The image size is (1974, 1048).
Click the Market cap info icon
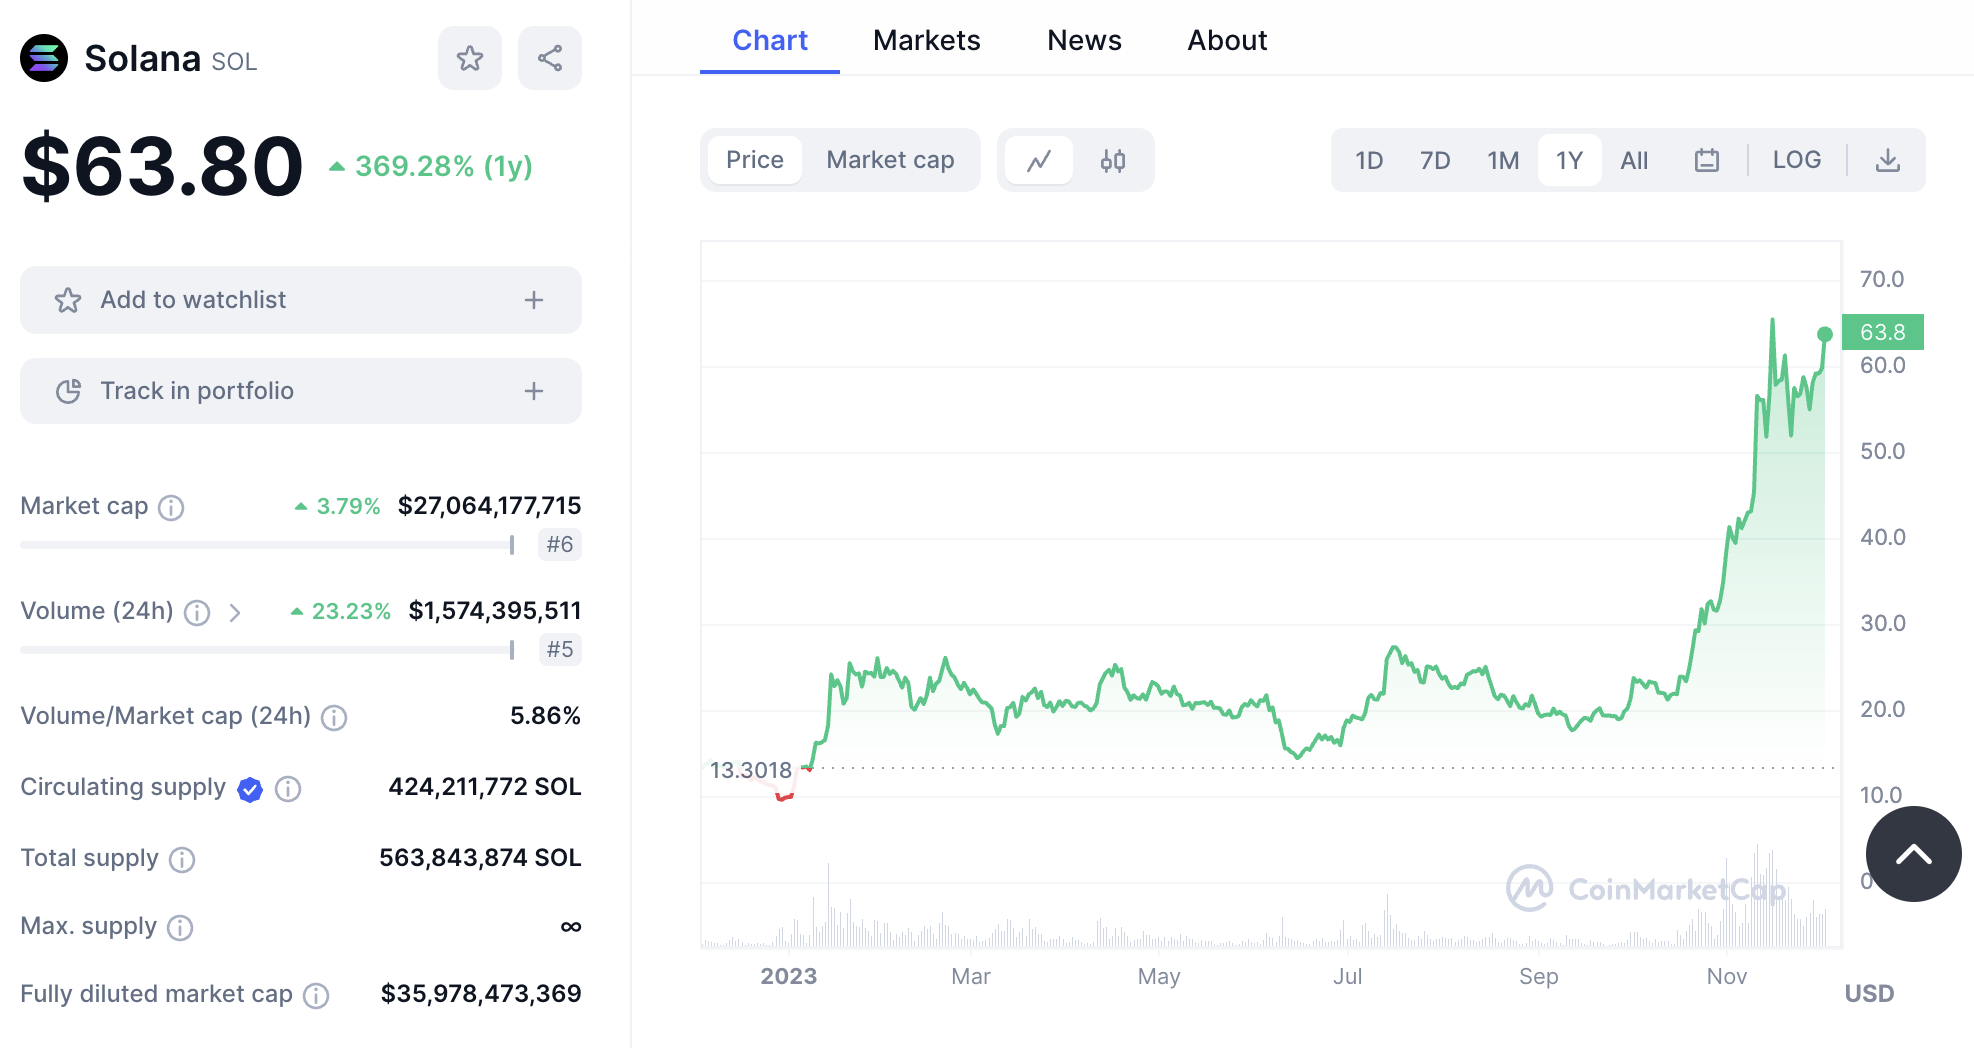tap(172, 508)
